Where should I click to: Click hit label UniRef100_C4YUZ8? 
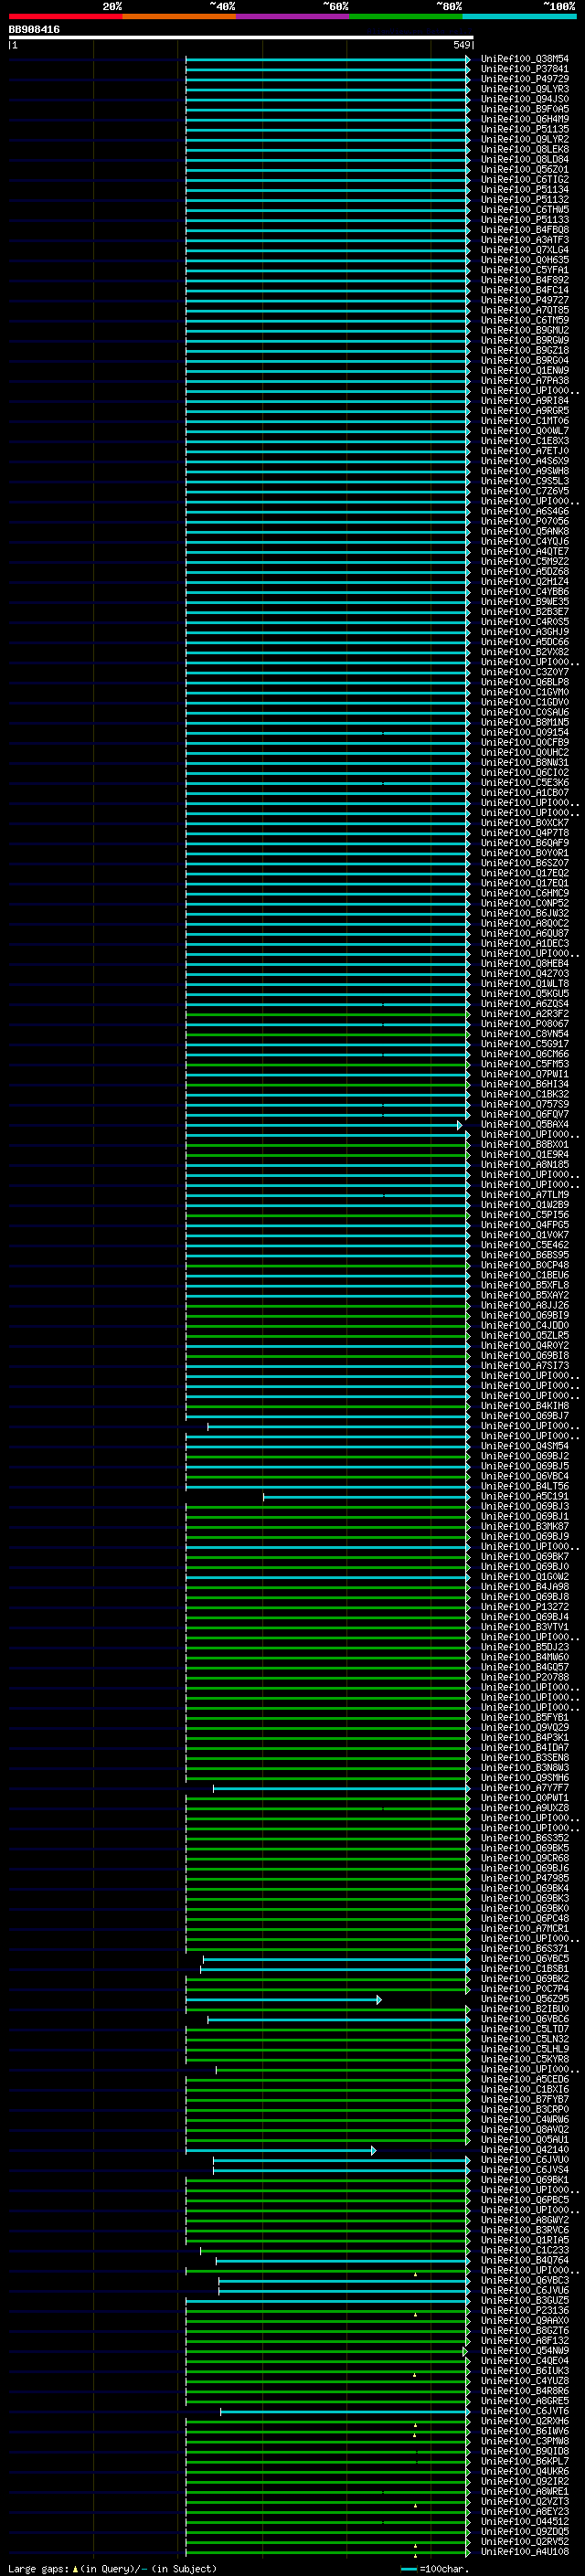point(525,2383)
